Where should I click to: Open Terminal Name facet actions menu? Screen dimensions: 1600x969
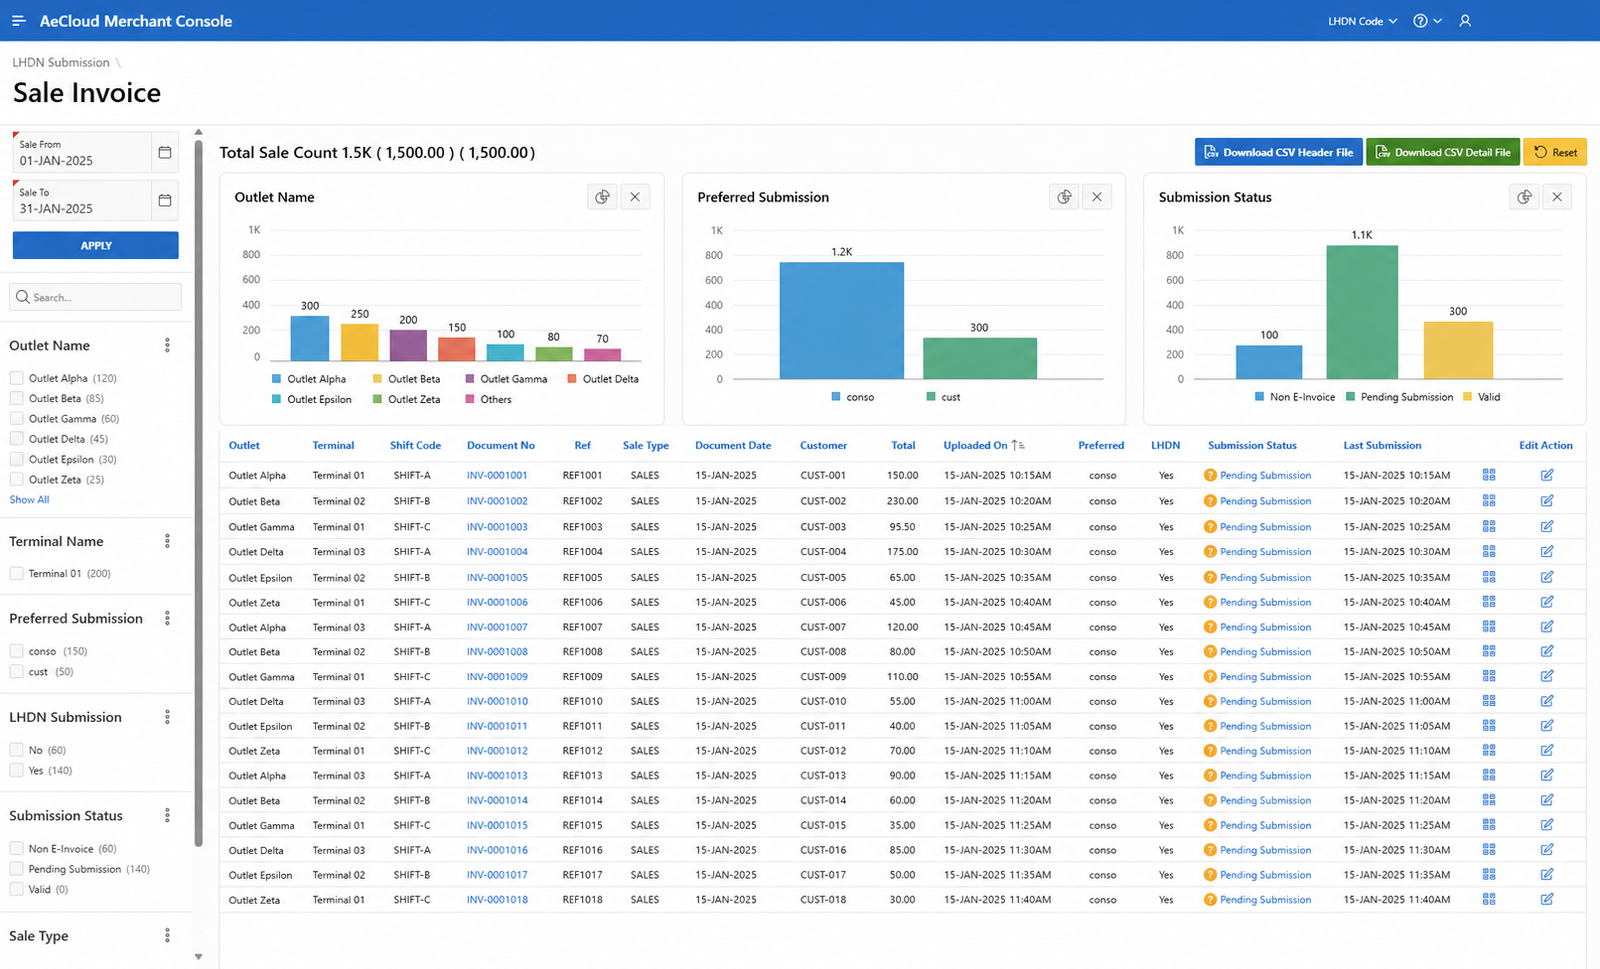point(167,541)
